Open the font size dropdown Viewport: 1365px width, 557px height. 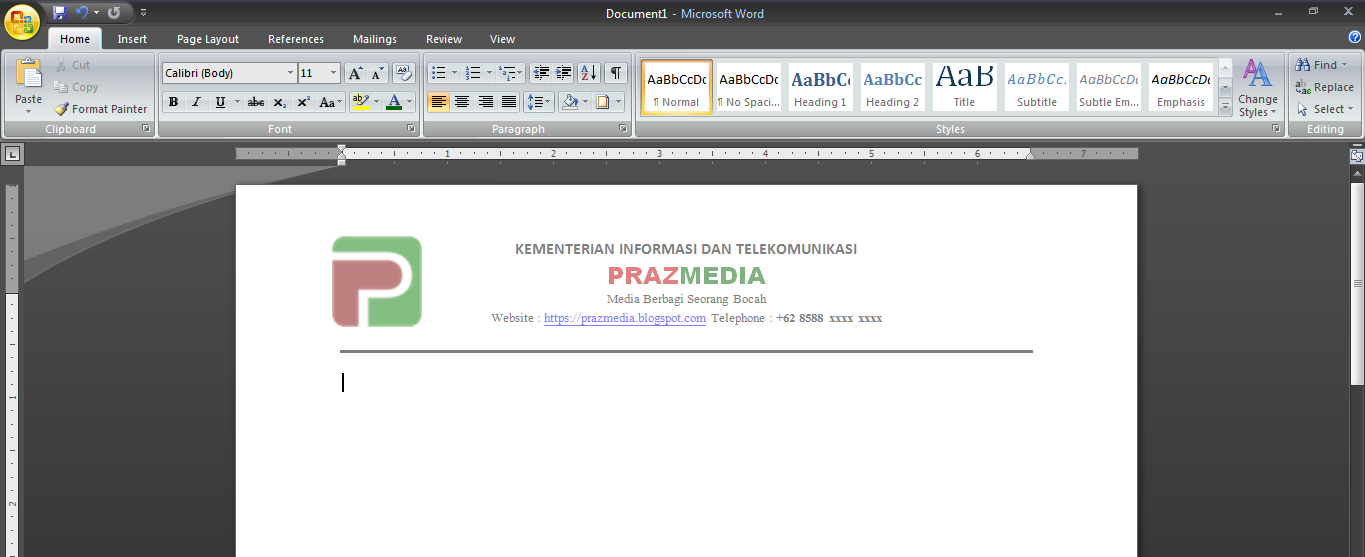tap(333, 73)
